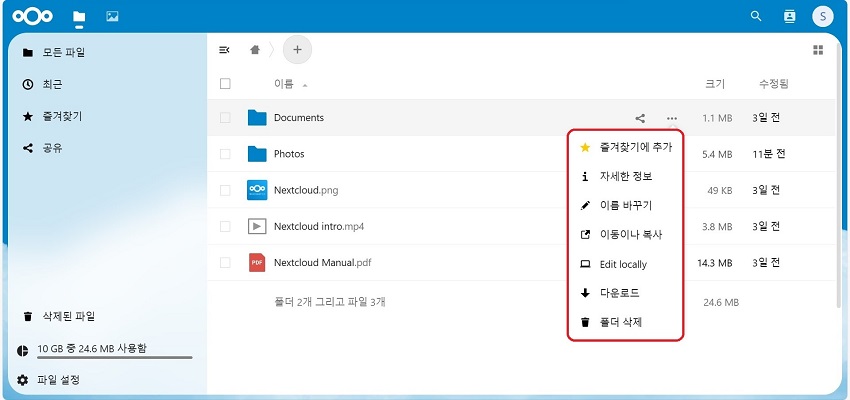Tick the Documents folder checkbox

pos(225,118)
